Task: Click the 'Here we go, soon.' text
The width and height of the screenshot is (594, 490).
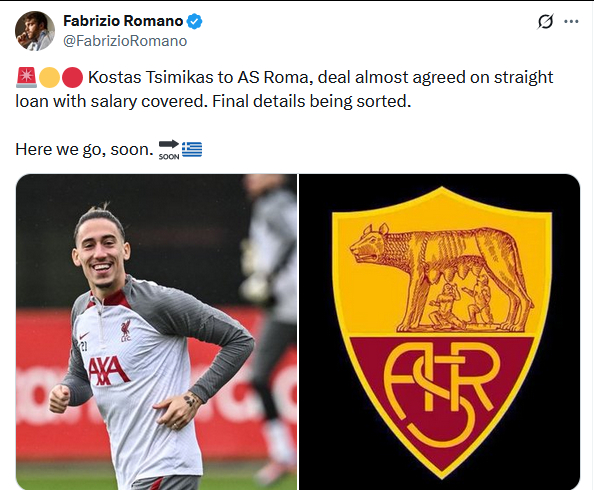Action: [84, 150]
